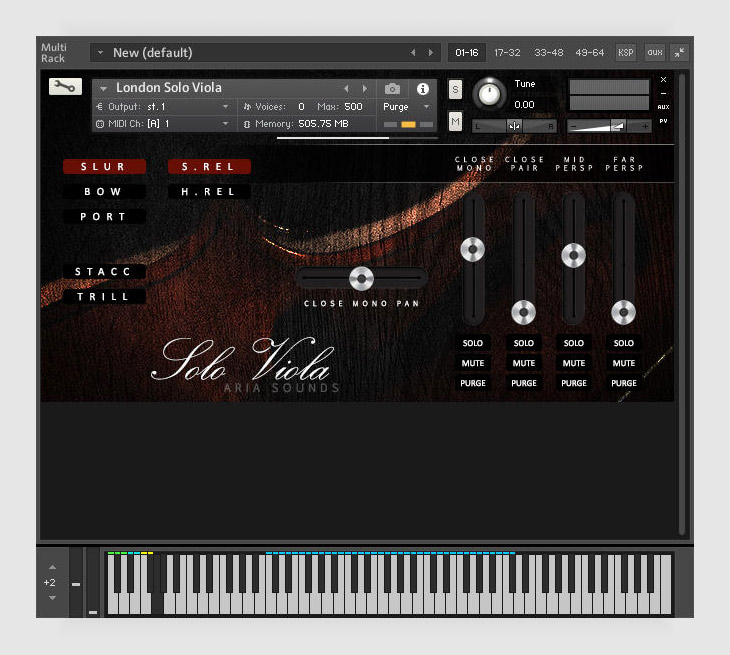Click the KSP button in Multi Rack header
Screen dimensions: 730x655
(625, 53)
